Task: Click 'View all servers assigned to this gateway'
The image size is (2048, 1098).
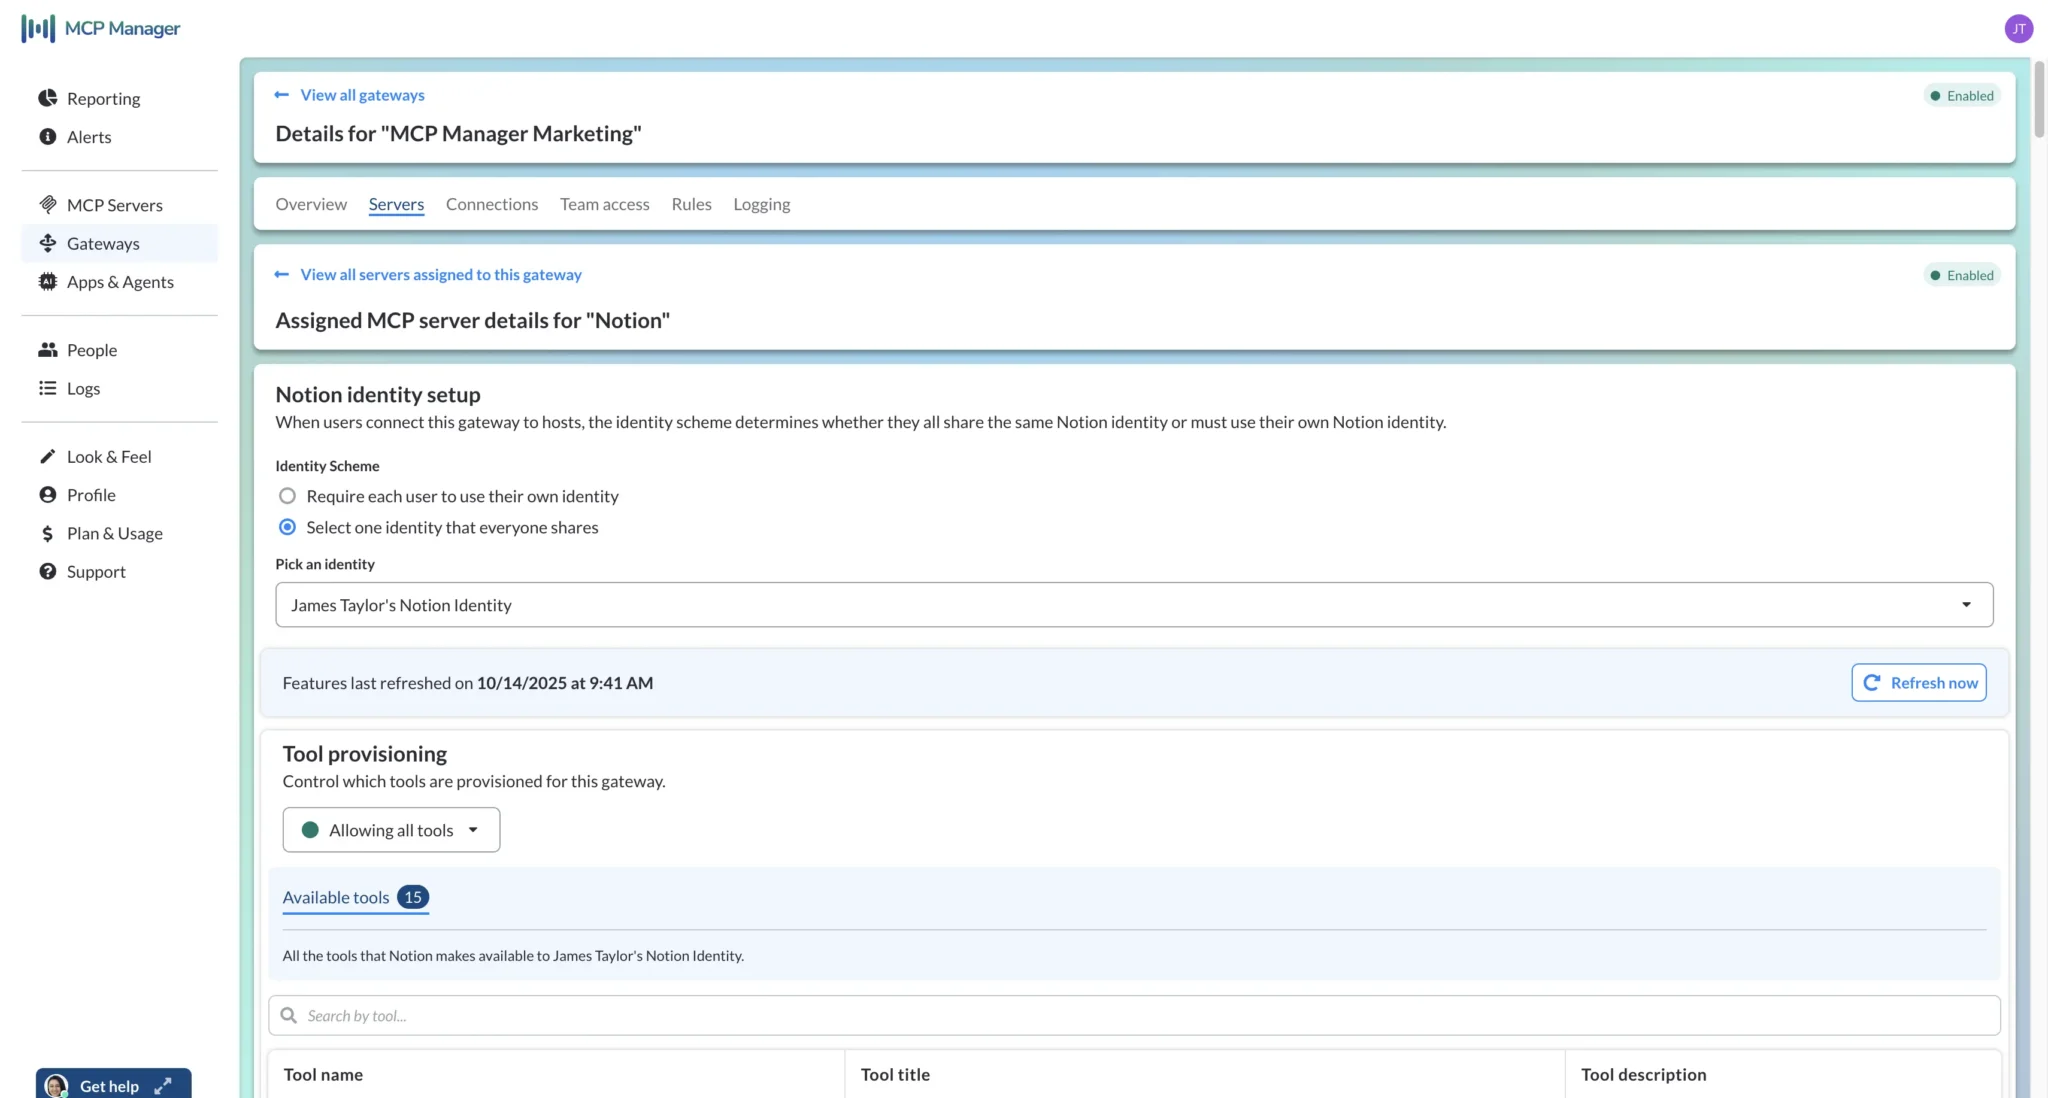Action: (x=441, y=274)
